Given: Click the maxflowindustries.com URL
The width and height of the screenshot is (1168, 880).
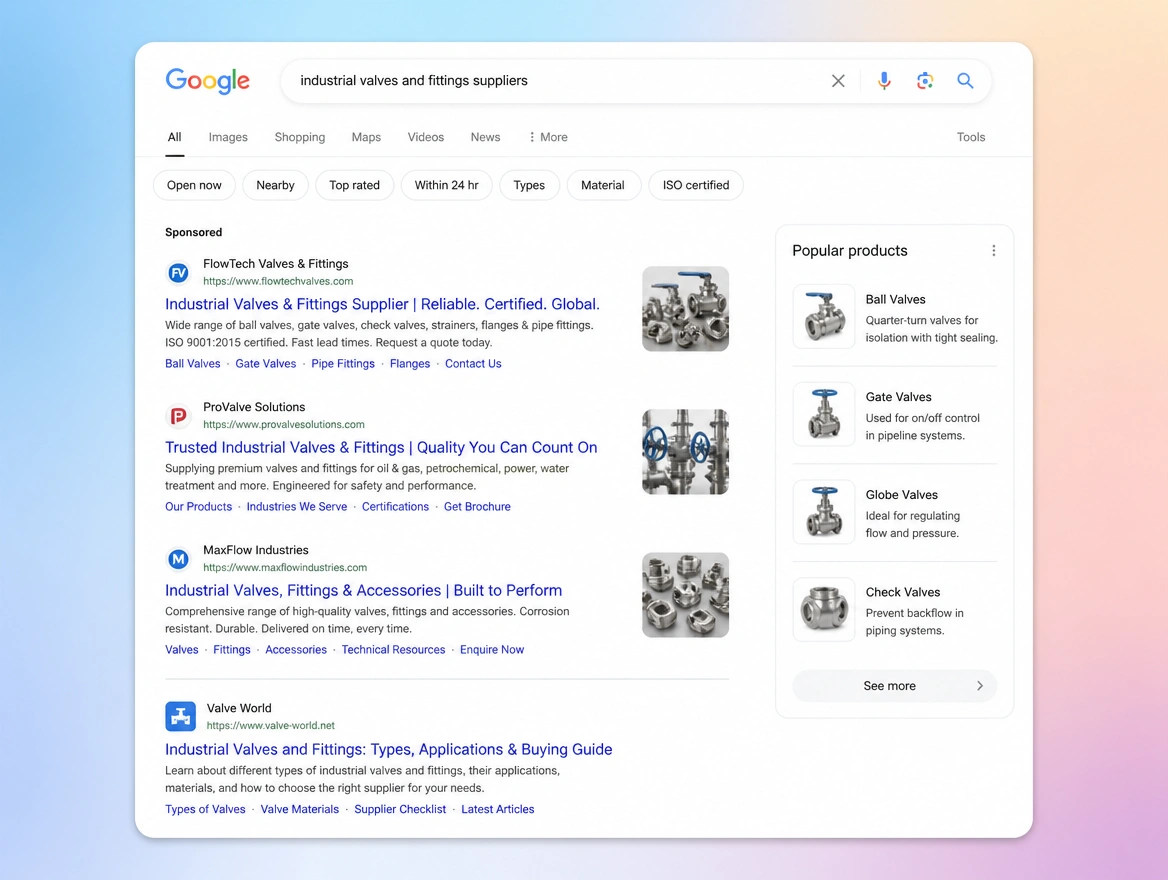Looking at the screenshot, I should pyautogui.click(x=285, y=567).
